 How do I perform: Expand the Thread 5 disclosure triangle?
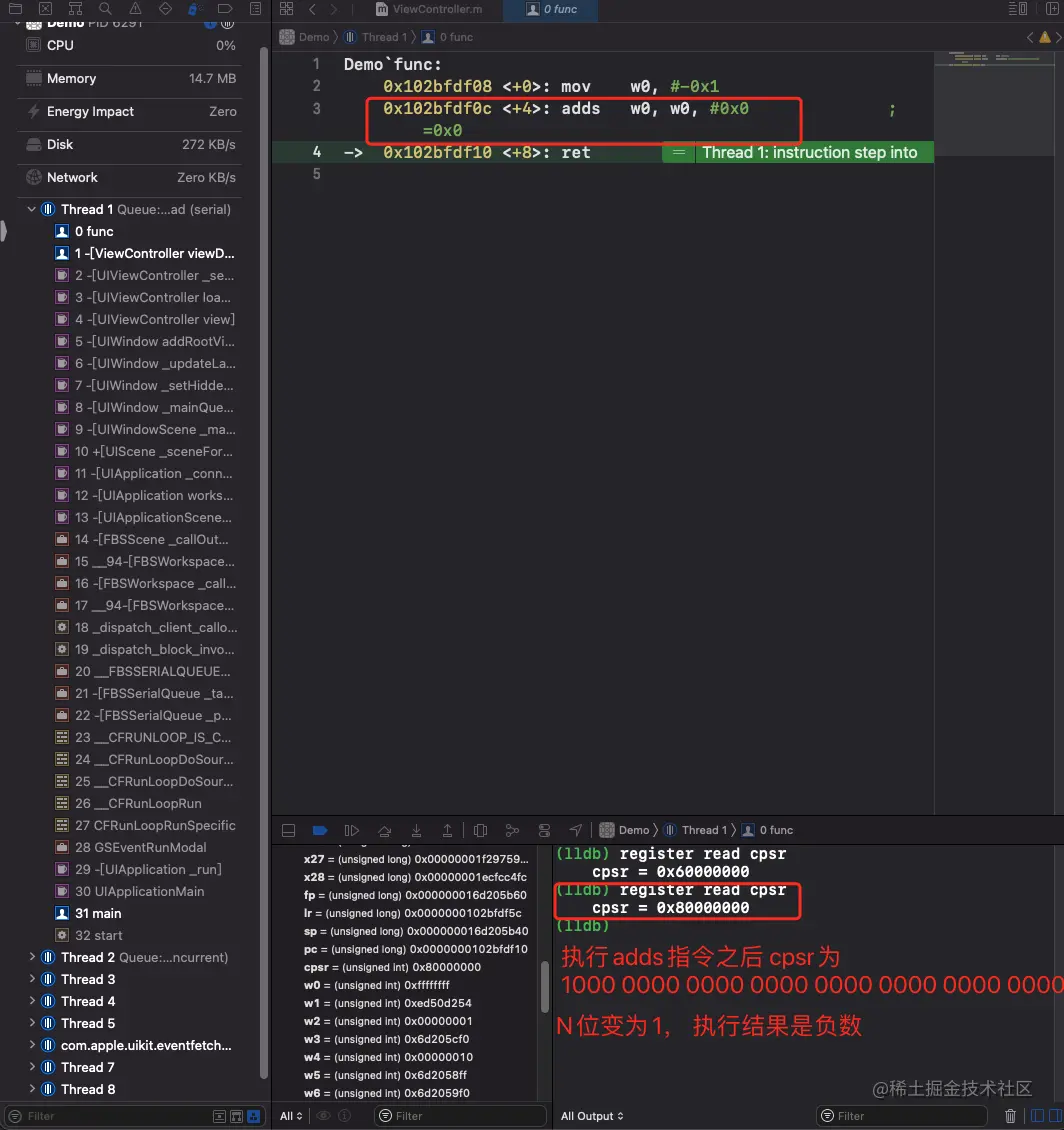[32, 1023]
